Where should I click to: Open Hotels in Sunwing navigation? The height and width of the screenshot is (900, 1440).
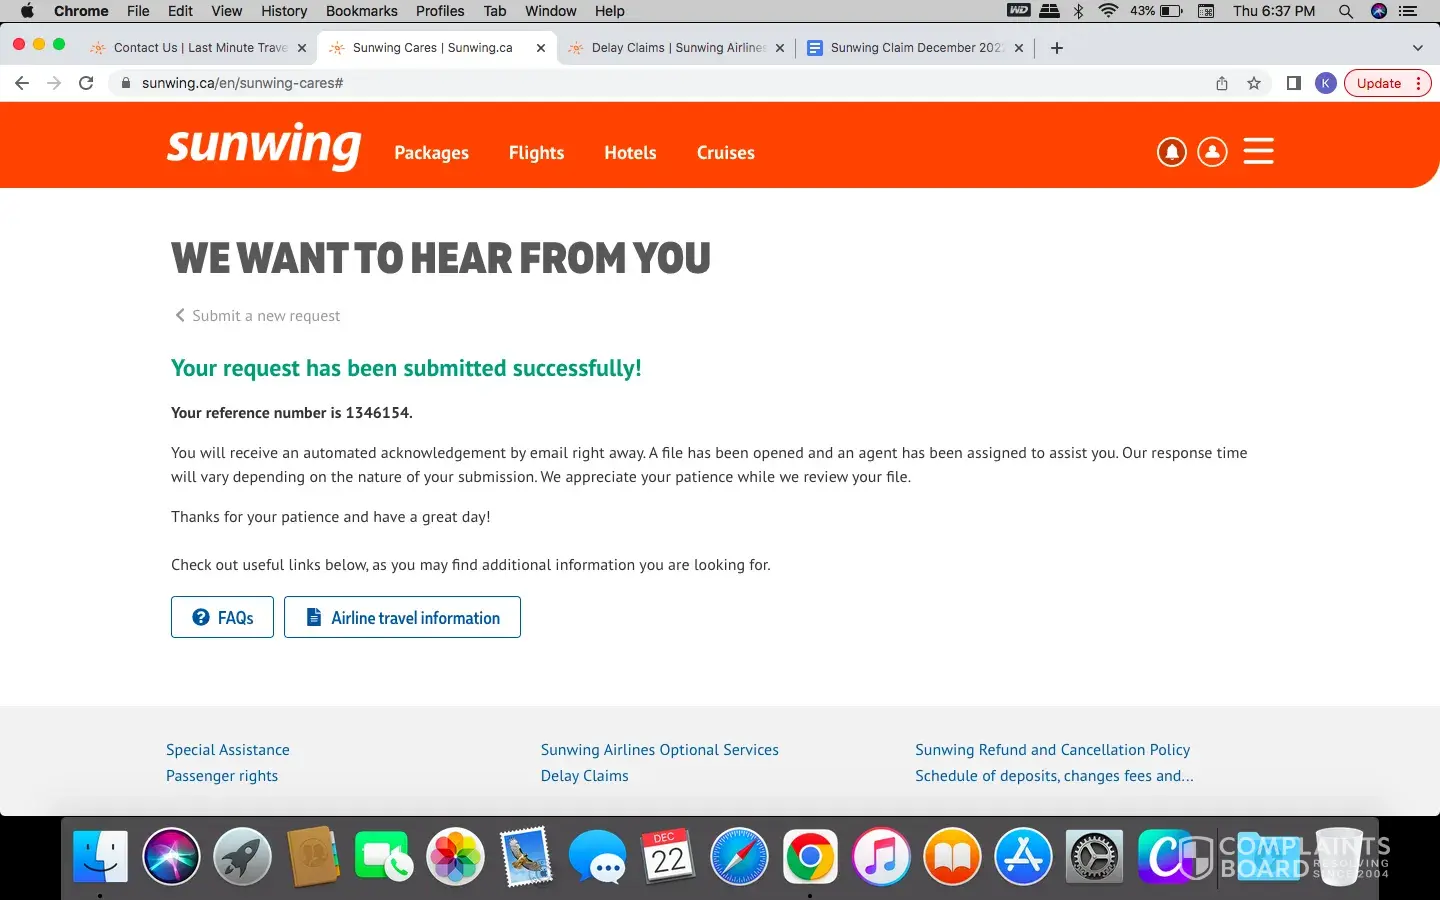[630, 153]
